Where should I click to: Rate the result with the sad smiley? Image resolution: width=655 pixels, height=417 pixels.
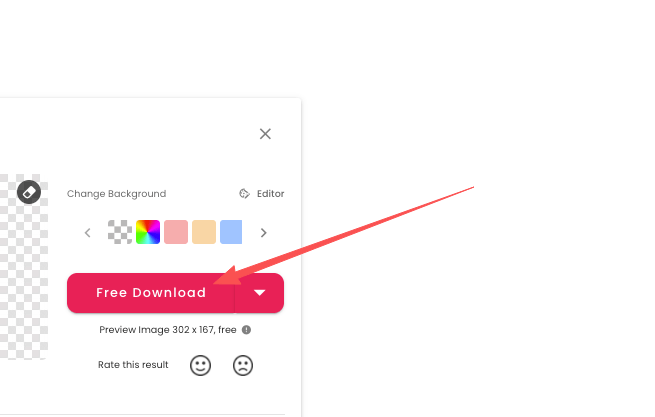pos(243,365)
